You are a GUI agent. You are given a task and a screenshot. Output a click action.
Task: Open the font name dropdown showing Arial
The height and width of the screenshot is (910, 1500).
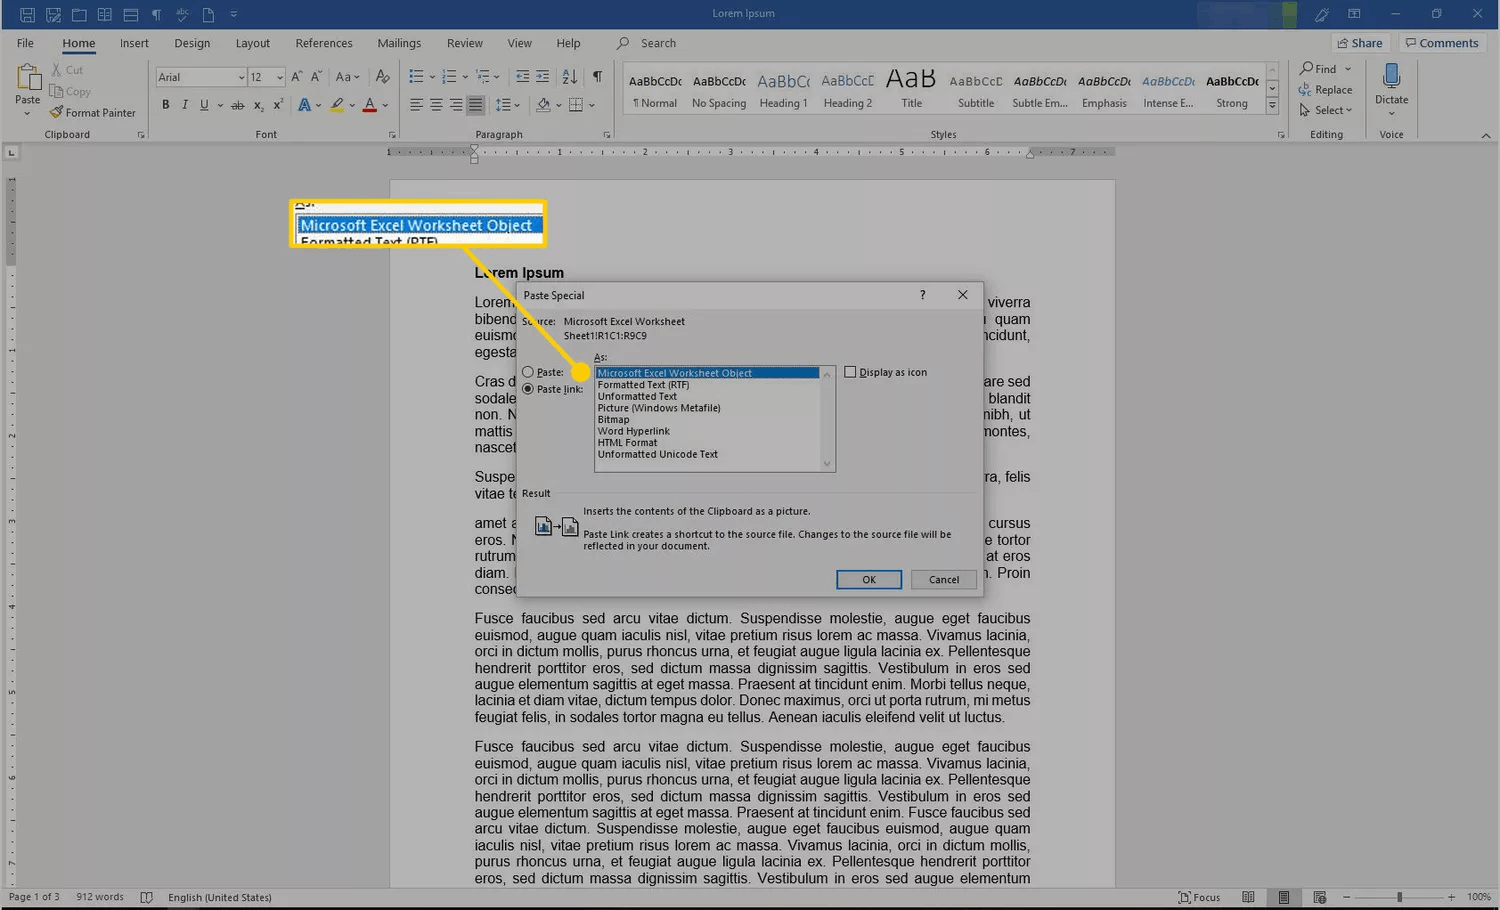(241, 78)
